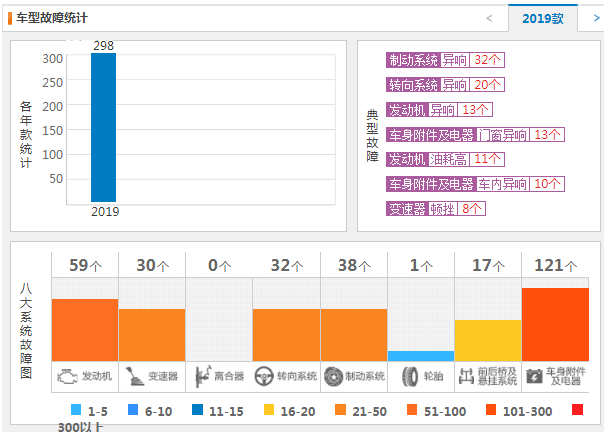Screen dimensions: 604x432
Task: Click the yellow 前后桥及悬挂系统 17个 bar
Action: point(488,341)
